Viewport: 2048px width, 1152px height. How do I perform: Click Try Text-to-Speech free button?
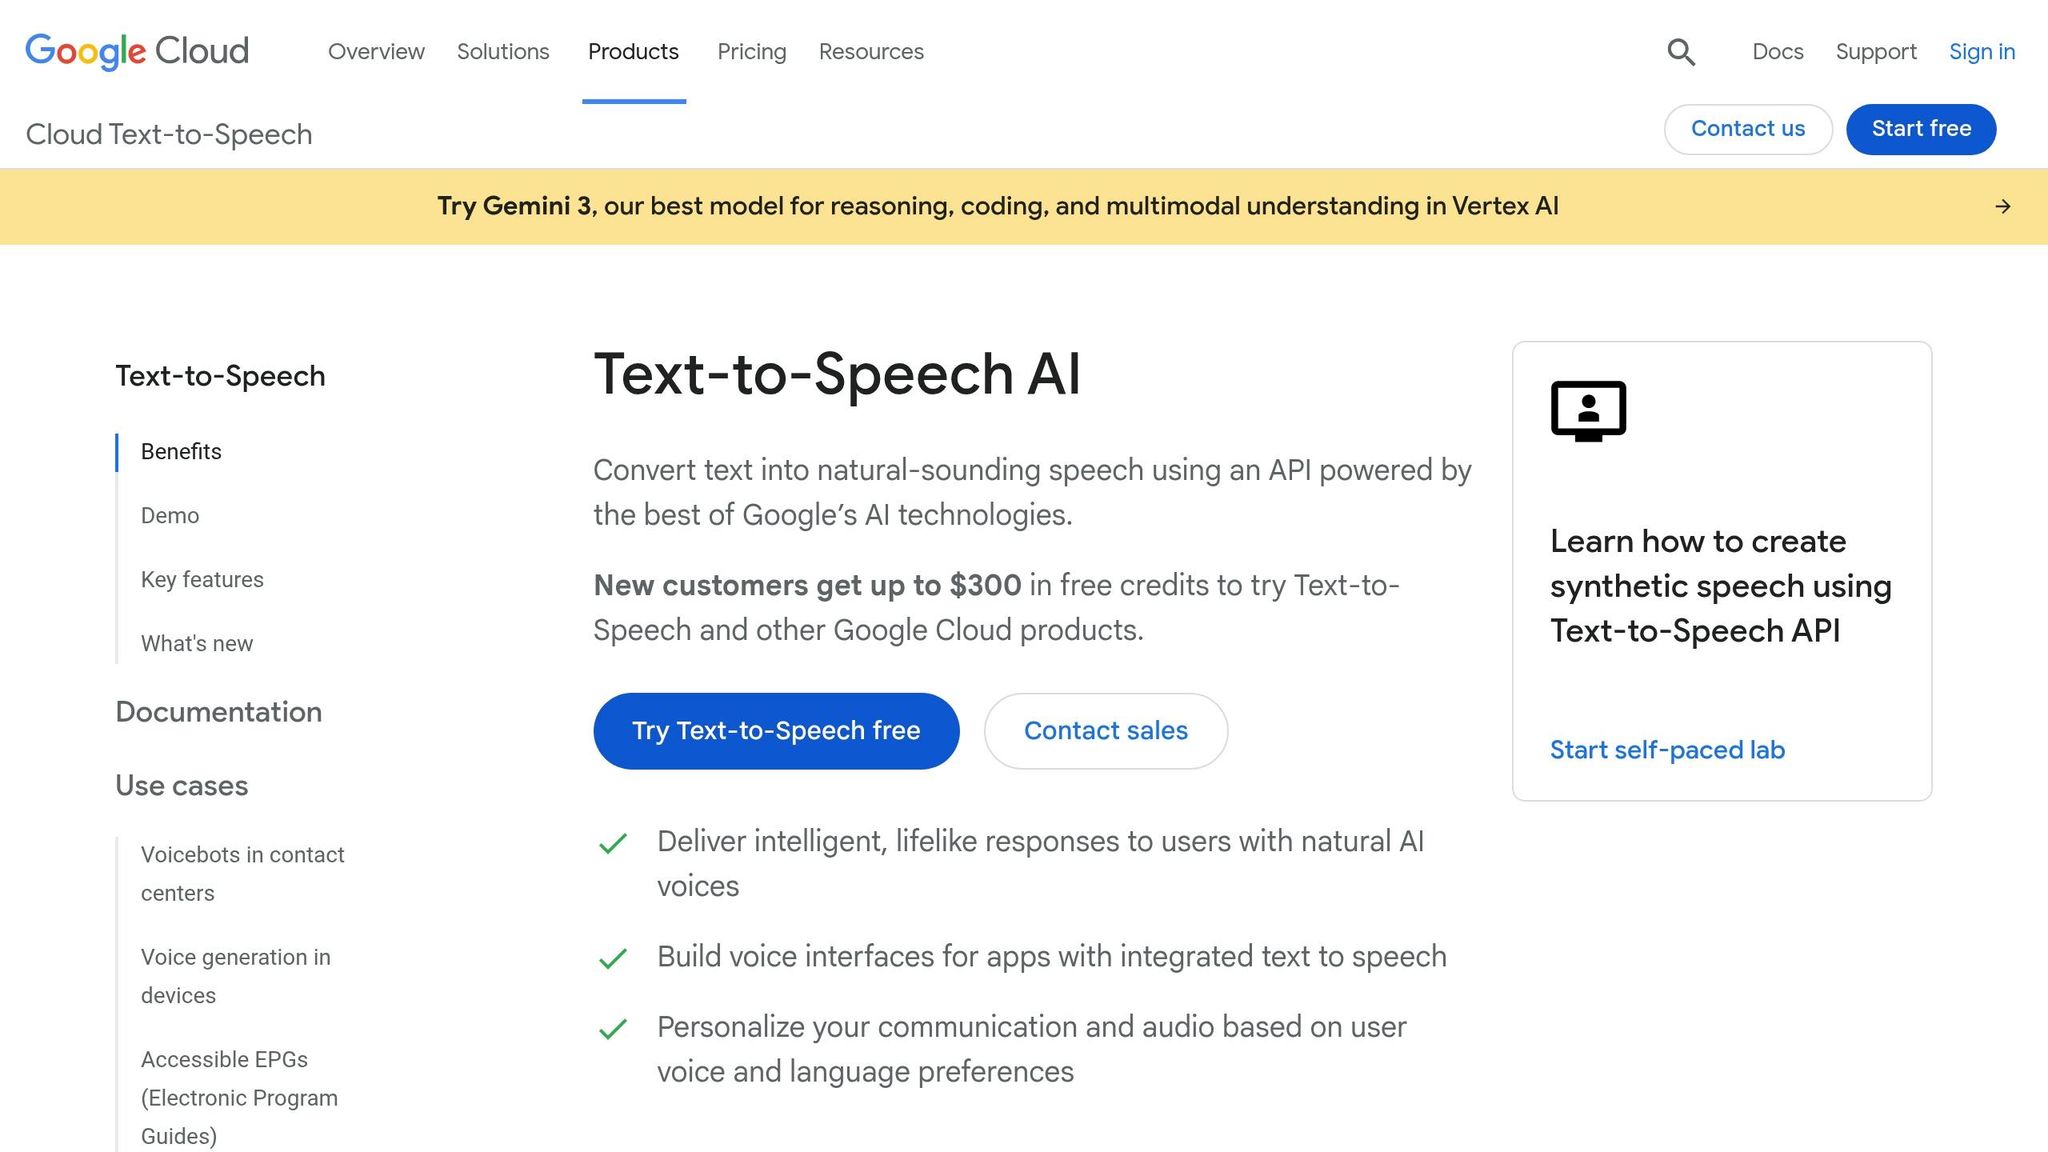776,731
